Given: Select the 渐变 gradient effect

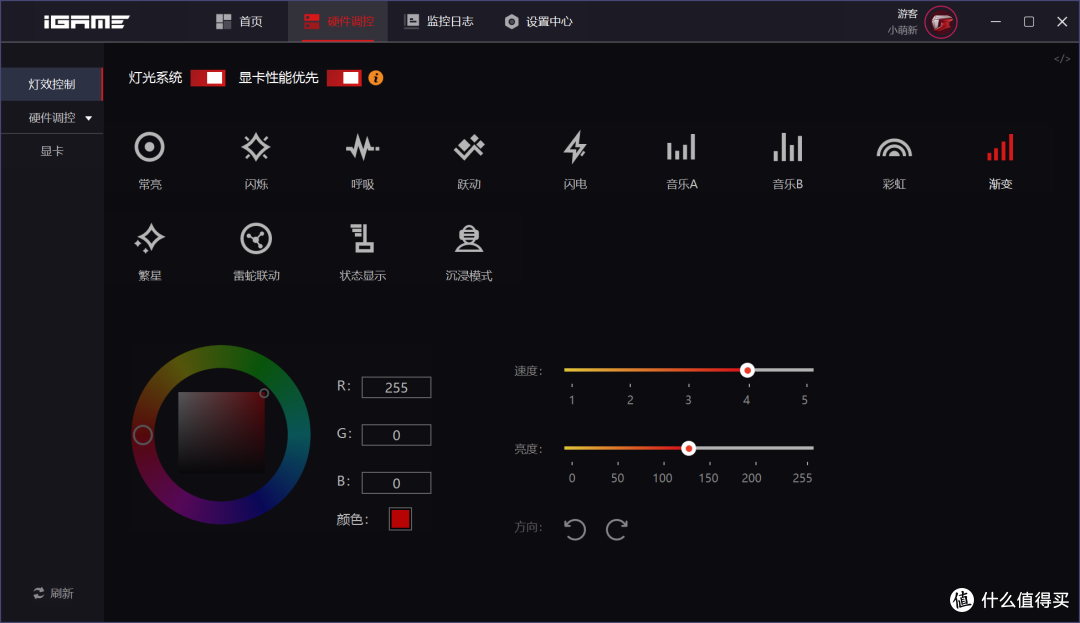Looking at the screenshot, I should click(1000, 160).
